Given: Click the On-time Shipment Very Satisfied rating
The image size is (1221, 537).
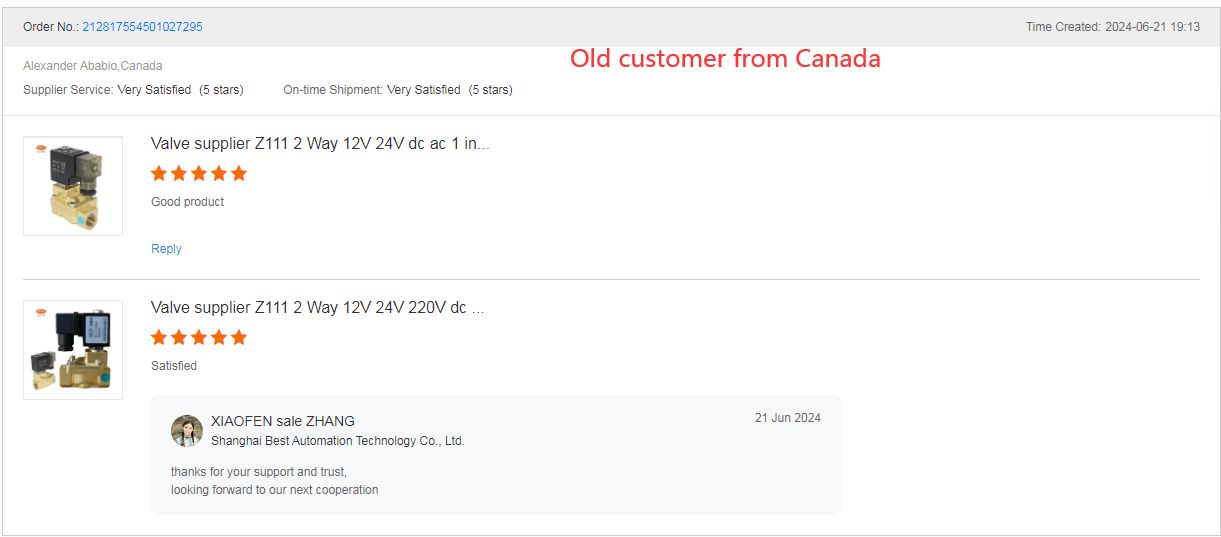Looking at the screenshot, I should [398, 90].
